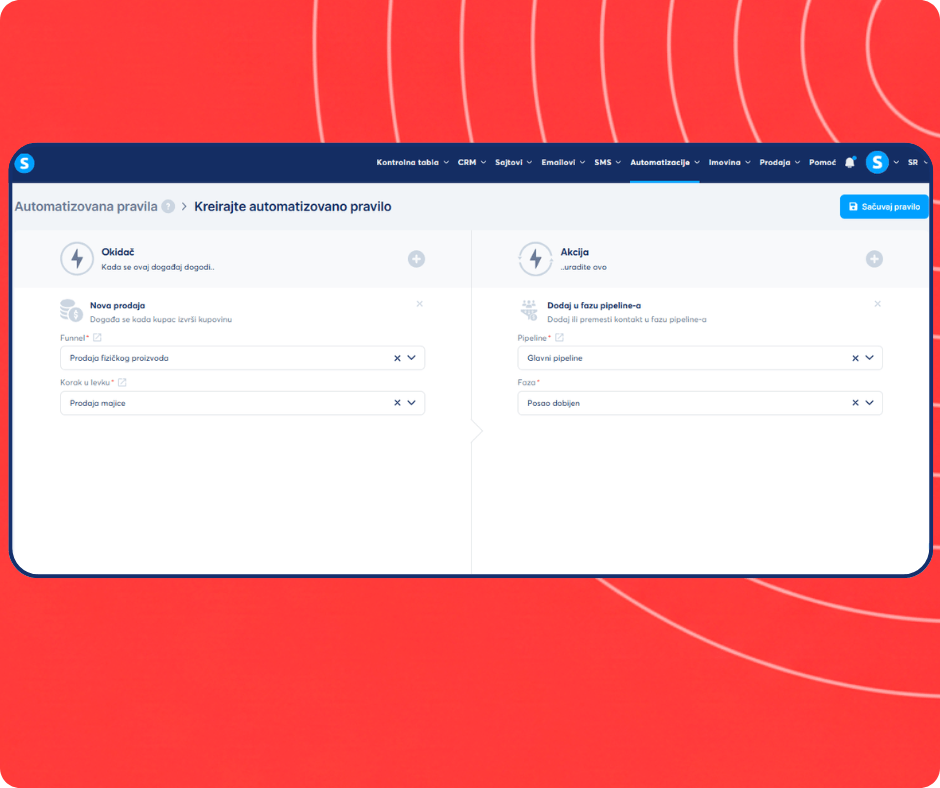Viewport: 940px width, 788px height.
Task: Click the Kreirajte automatizovano pravilo heading
Action: click(x=293, y=206)
